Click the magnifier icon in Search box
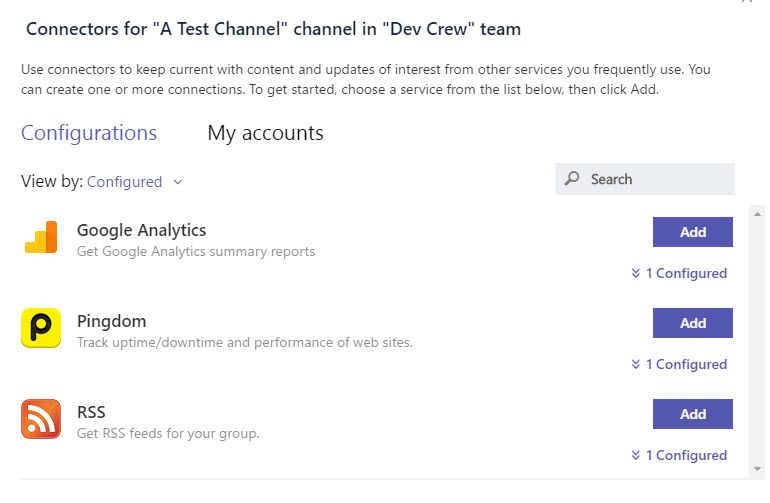The height and width of the screenshot is (503, 770). [572, 178]
